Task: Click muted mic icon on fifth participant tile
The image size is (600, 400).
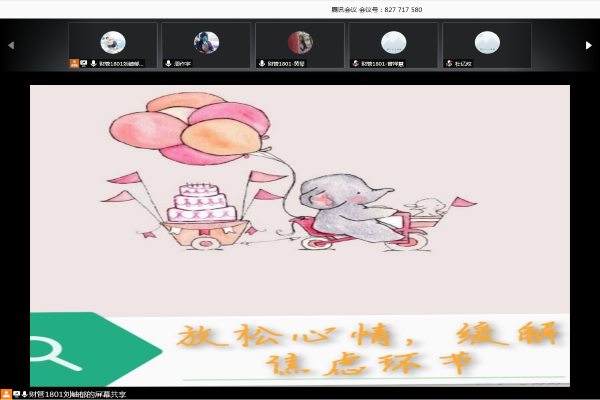Action: tap(449, 63)
